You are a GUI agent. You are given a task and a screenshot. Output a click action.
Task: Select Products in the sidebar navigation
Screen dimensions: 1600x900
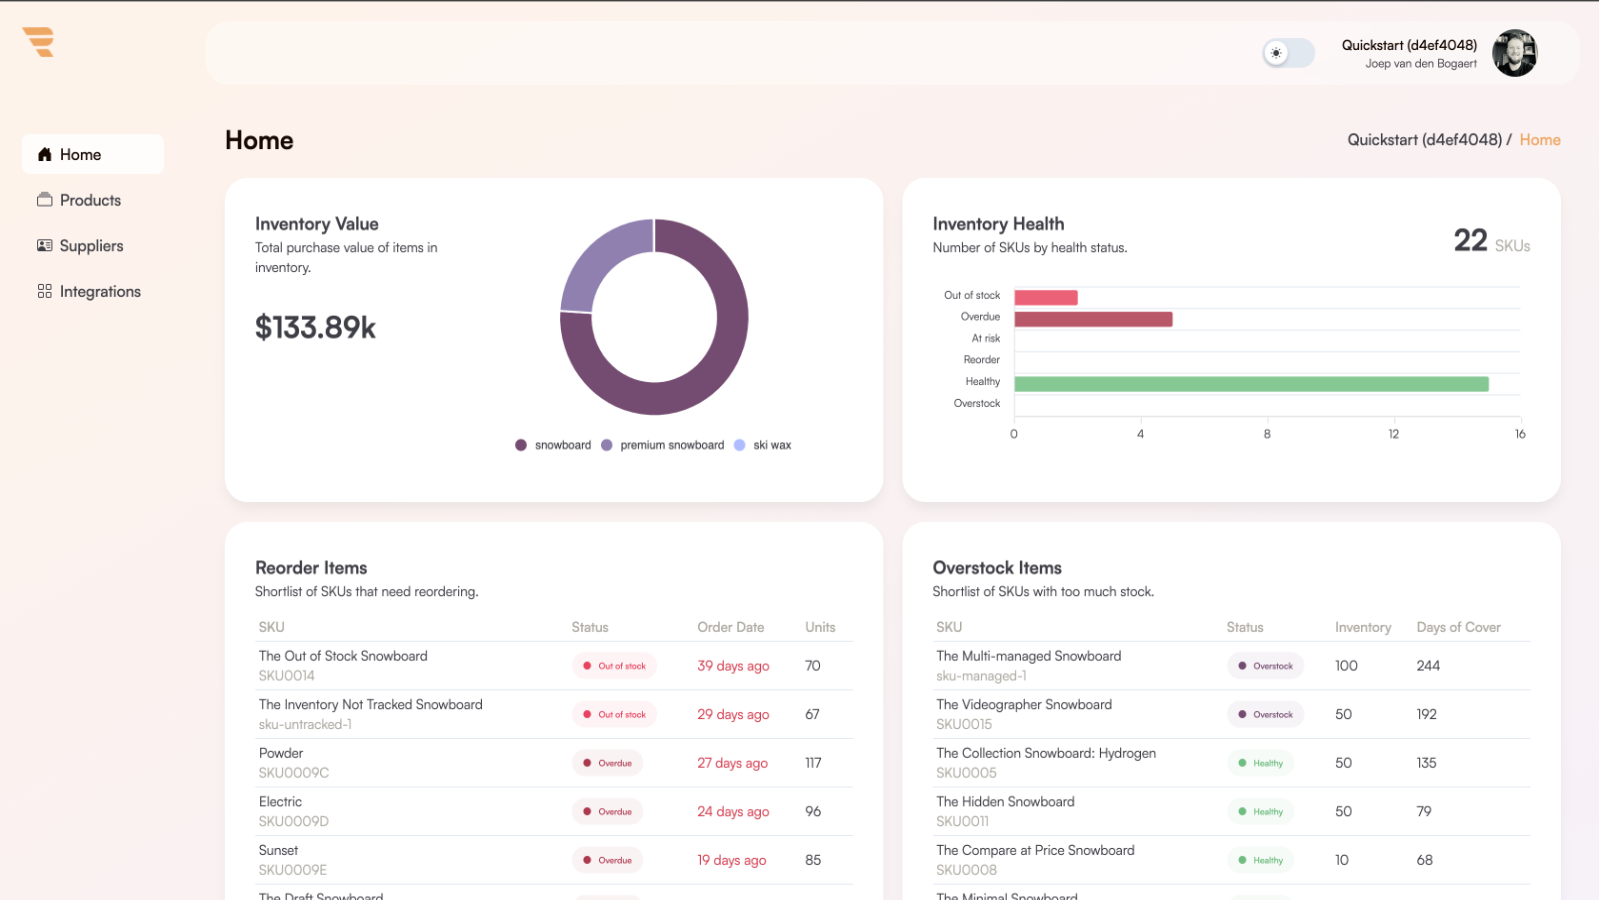(90, 199)
